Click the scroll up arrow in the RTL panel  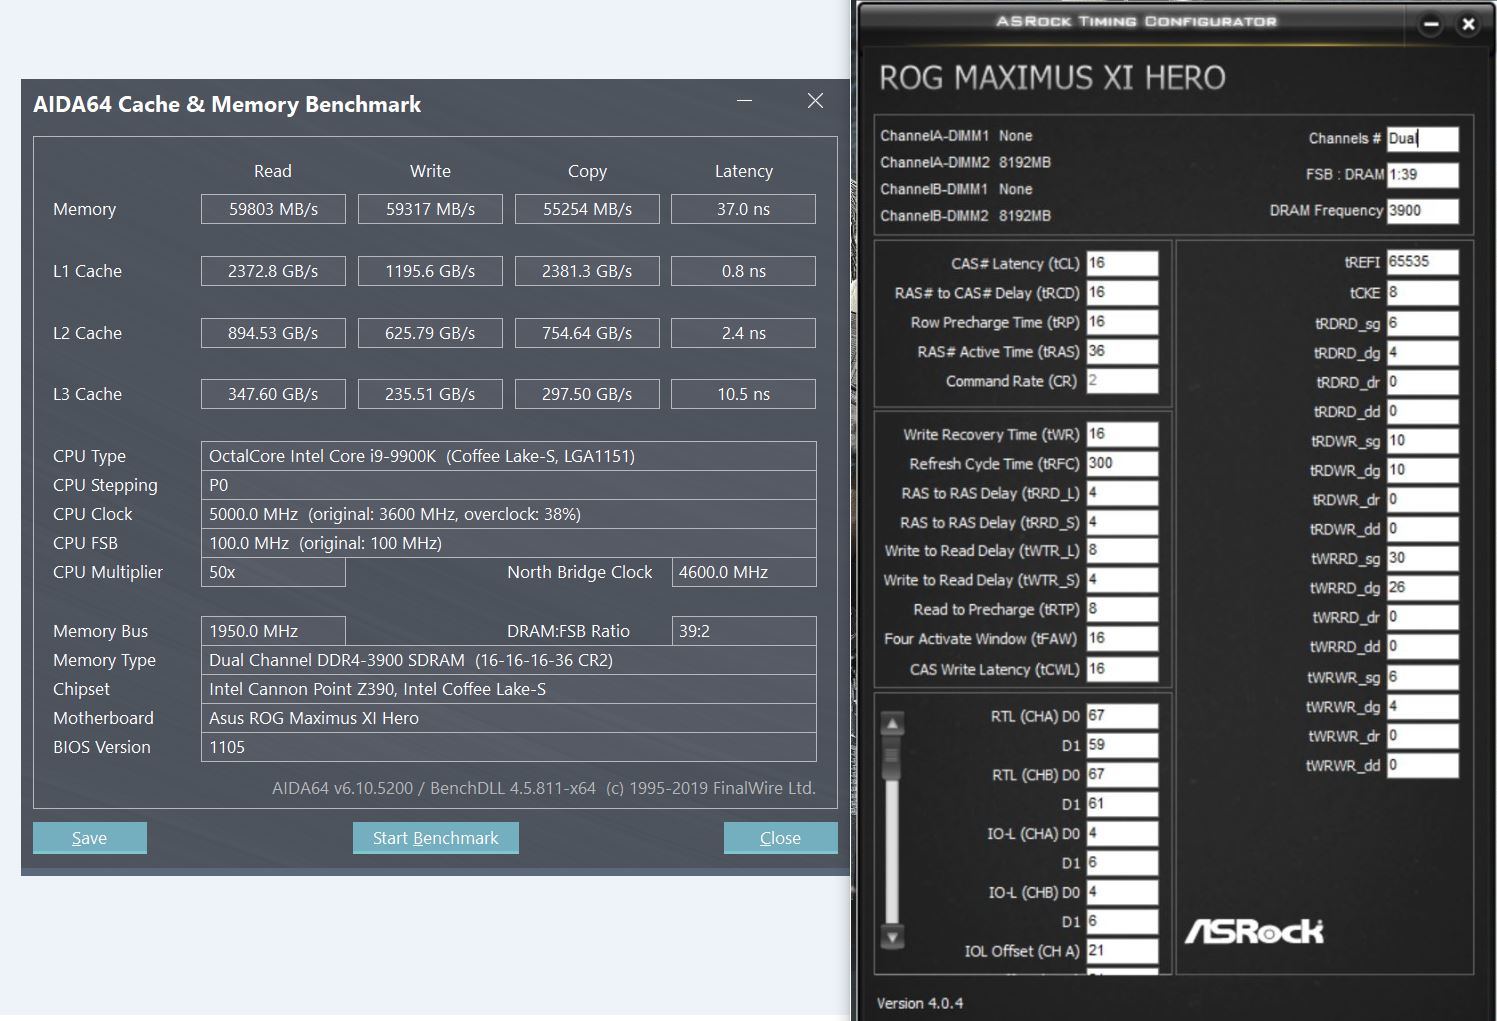coord(893,723)
